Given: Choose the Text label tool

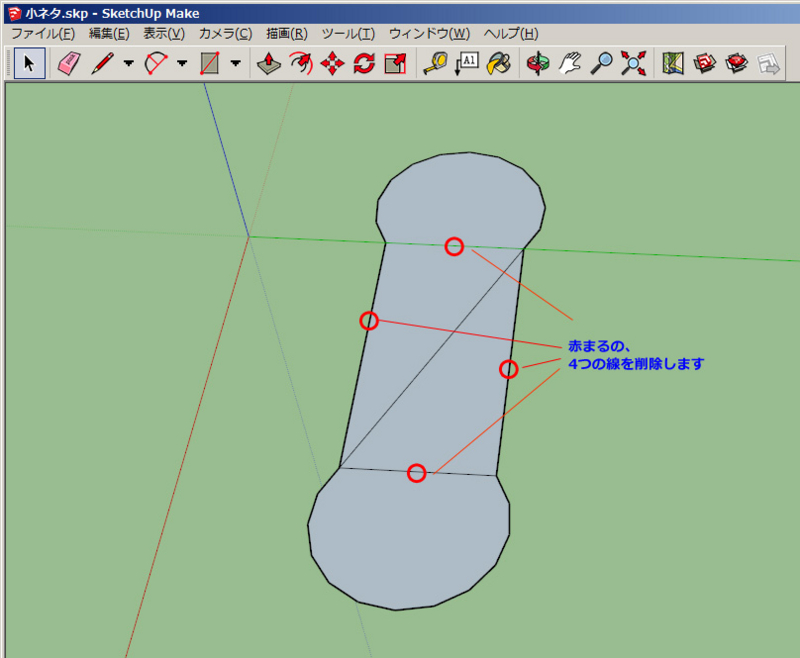Looking at the screenshot, I should [467, 63].
